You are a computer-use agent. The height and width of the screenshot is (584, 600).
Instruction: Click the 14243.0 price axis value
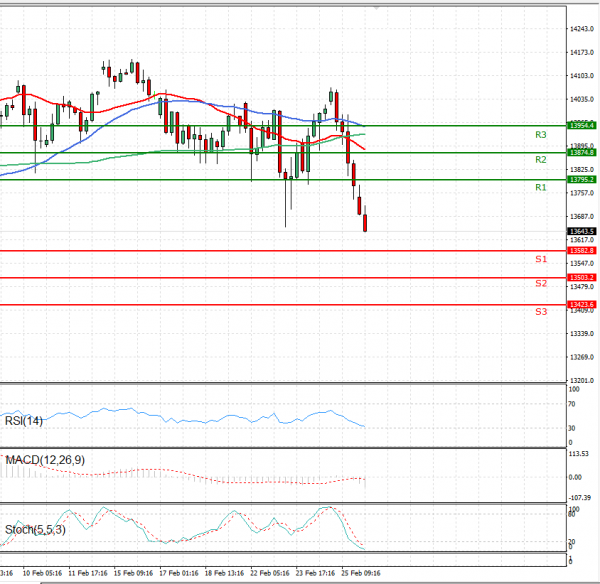click(x=582, y=29)
